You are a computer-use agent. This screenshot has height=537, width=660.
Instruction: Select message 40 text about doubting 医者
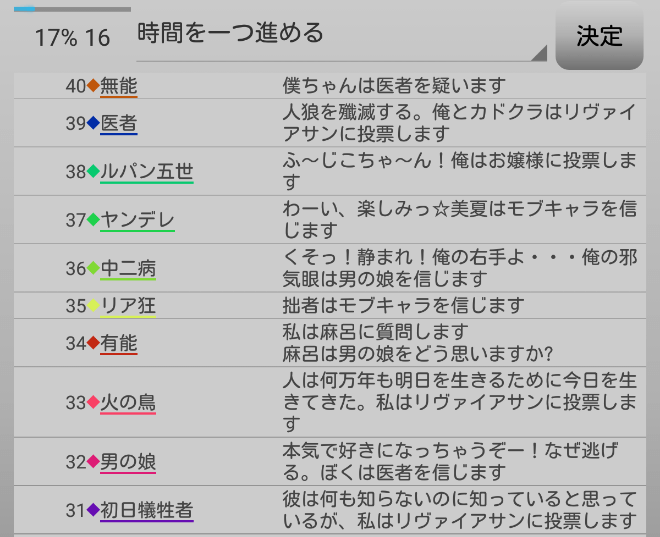(x=394, y=86)
